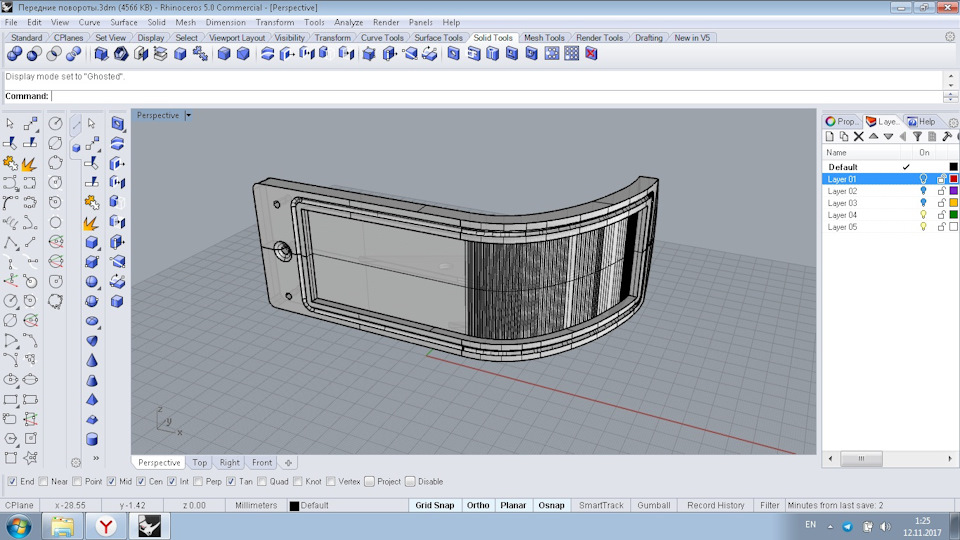Click the layer Tools hammer icon
This screenshot has width=960, height=540.
coord(947,137)
